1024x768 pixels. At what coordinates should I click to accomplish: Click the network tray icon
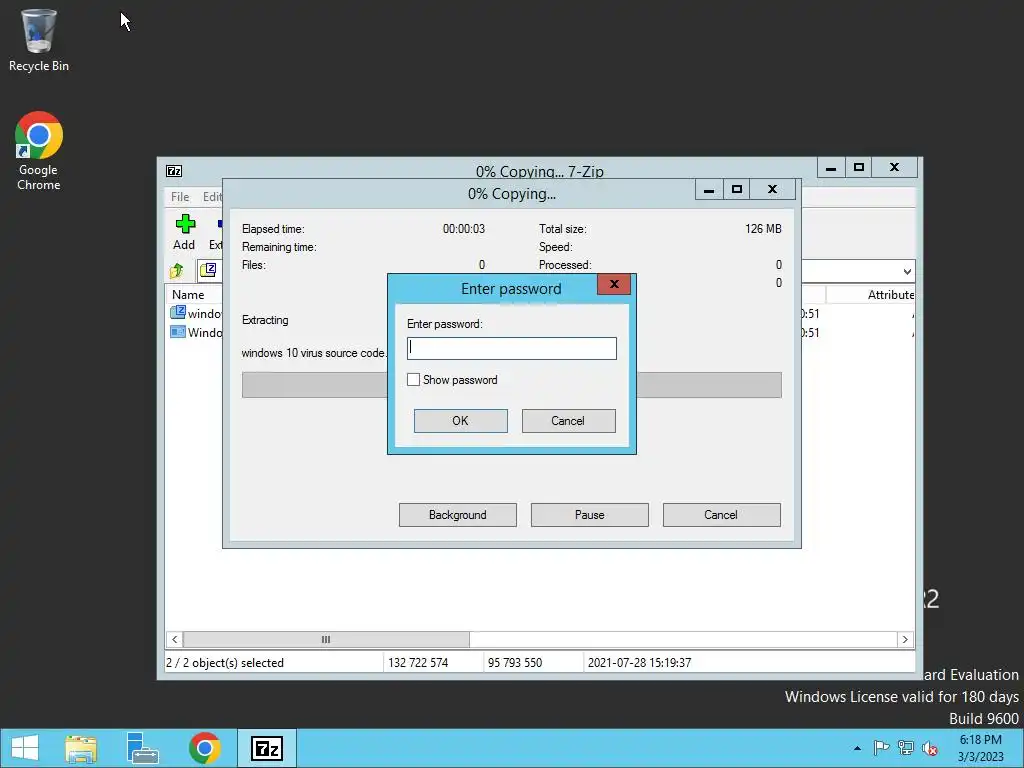tap(906, 748)
